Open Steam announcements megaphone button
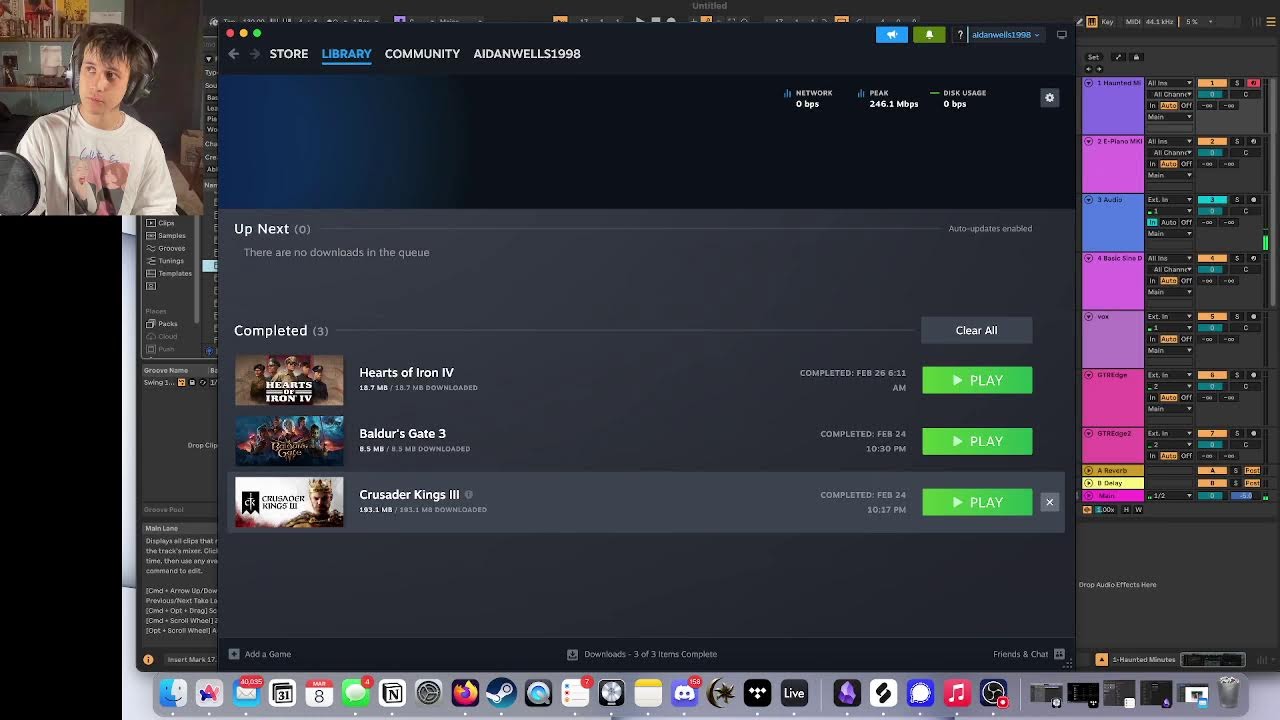1280x720 pixels. (892, 35)
